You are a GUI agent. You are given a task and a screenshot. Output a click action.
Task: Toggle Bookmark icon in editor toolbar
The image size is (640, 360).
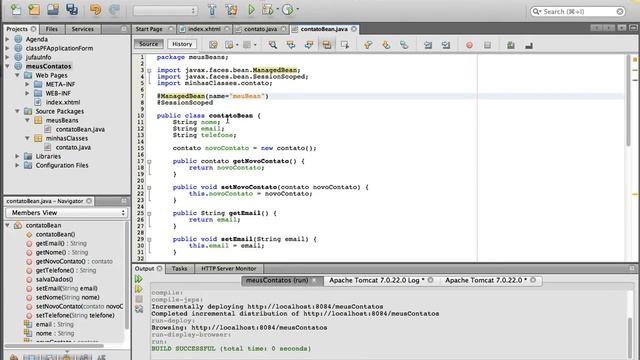point(404,45)
